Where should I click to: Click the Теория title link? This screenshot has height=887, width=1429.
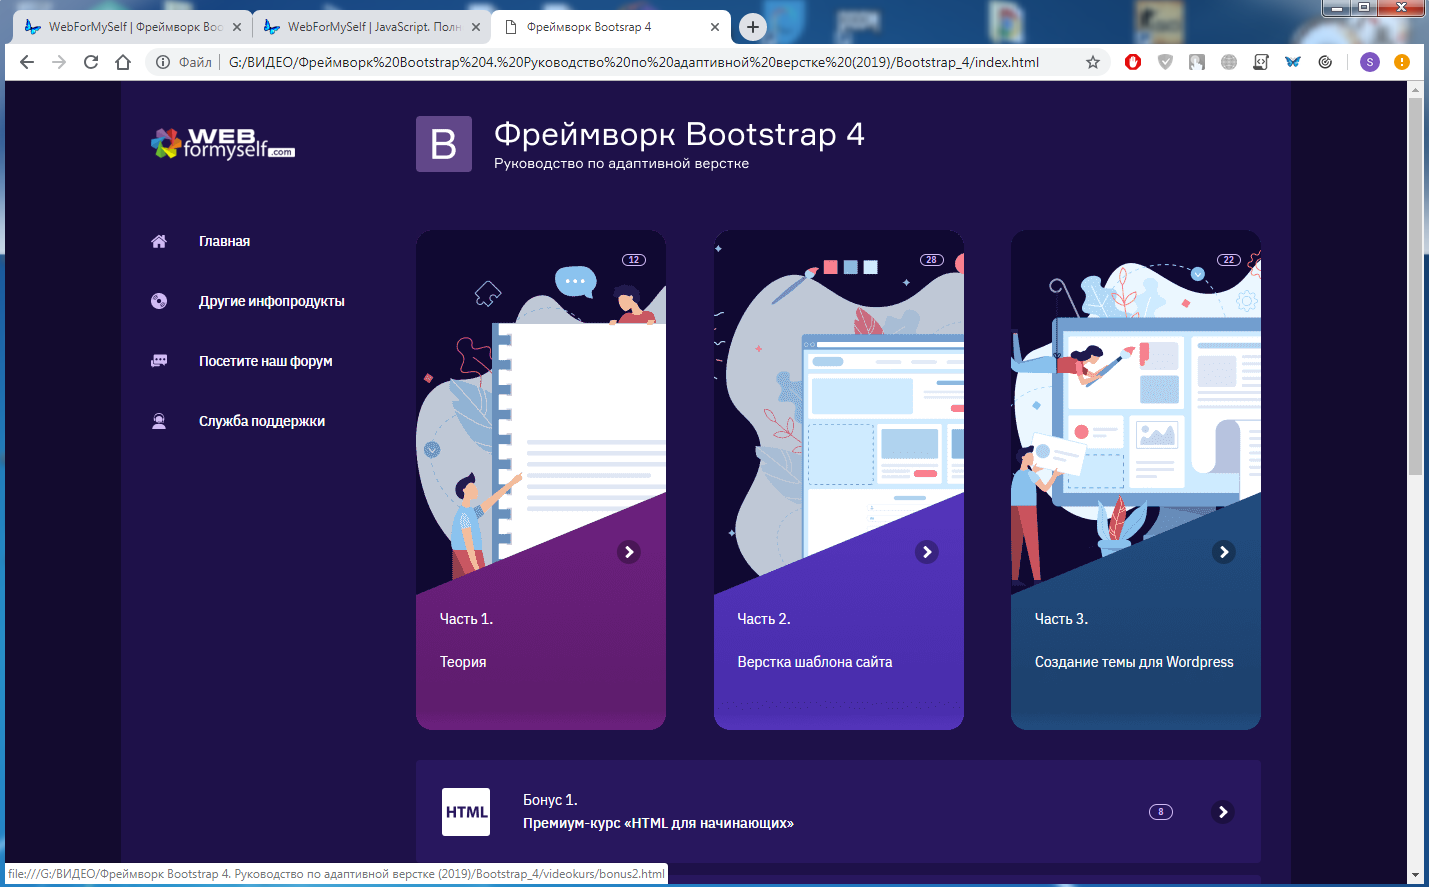point(463,662)
